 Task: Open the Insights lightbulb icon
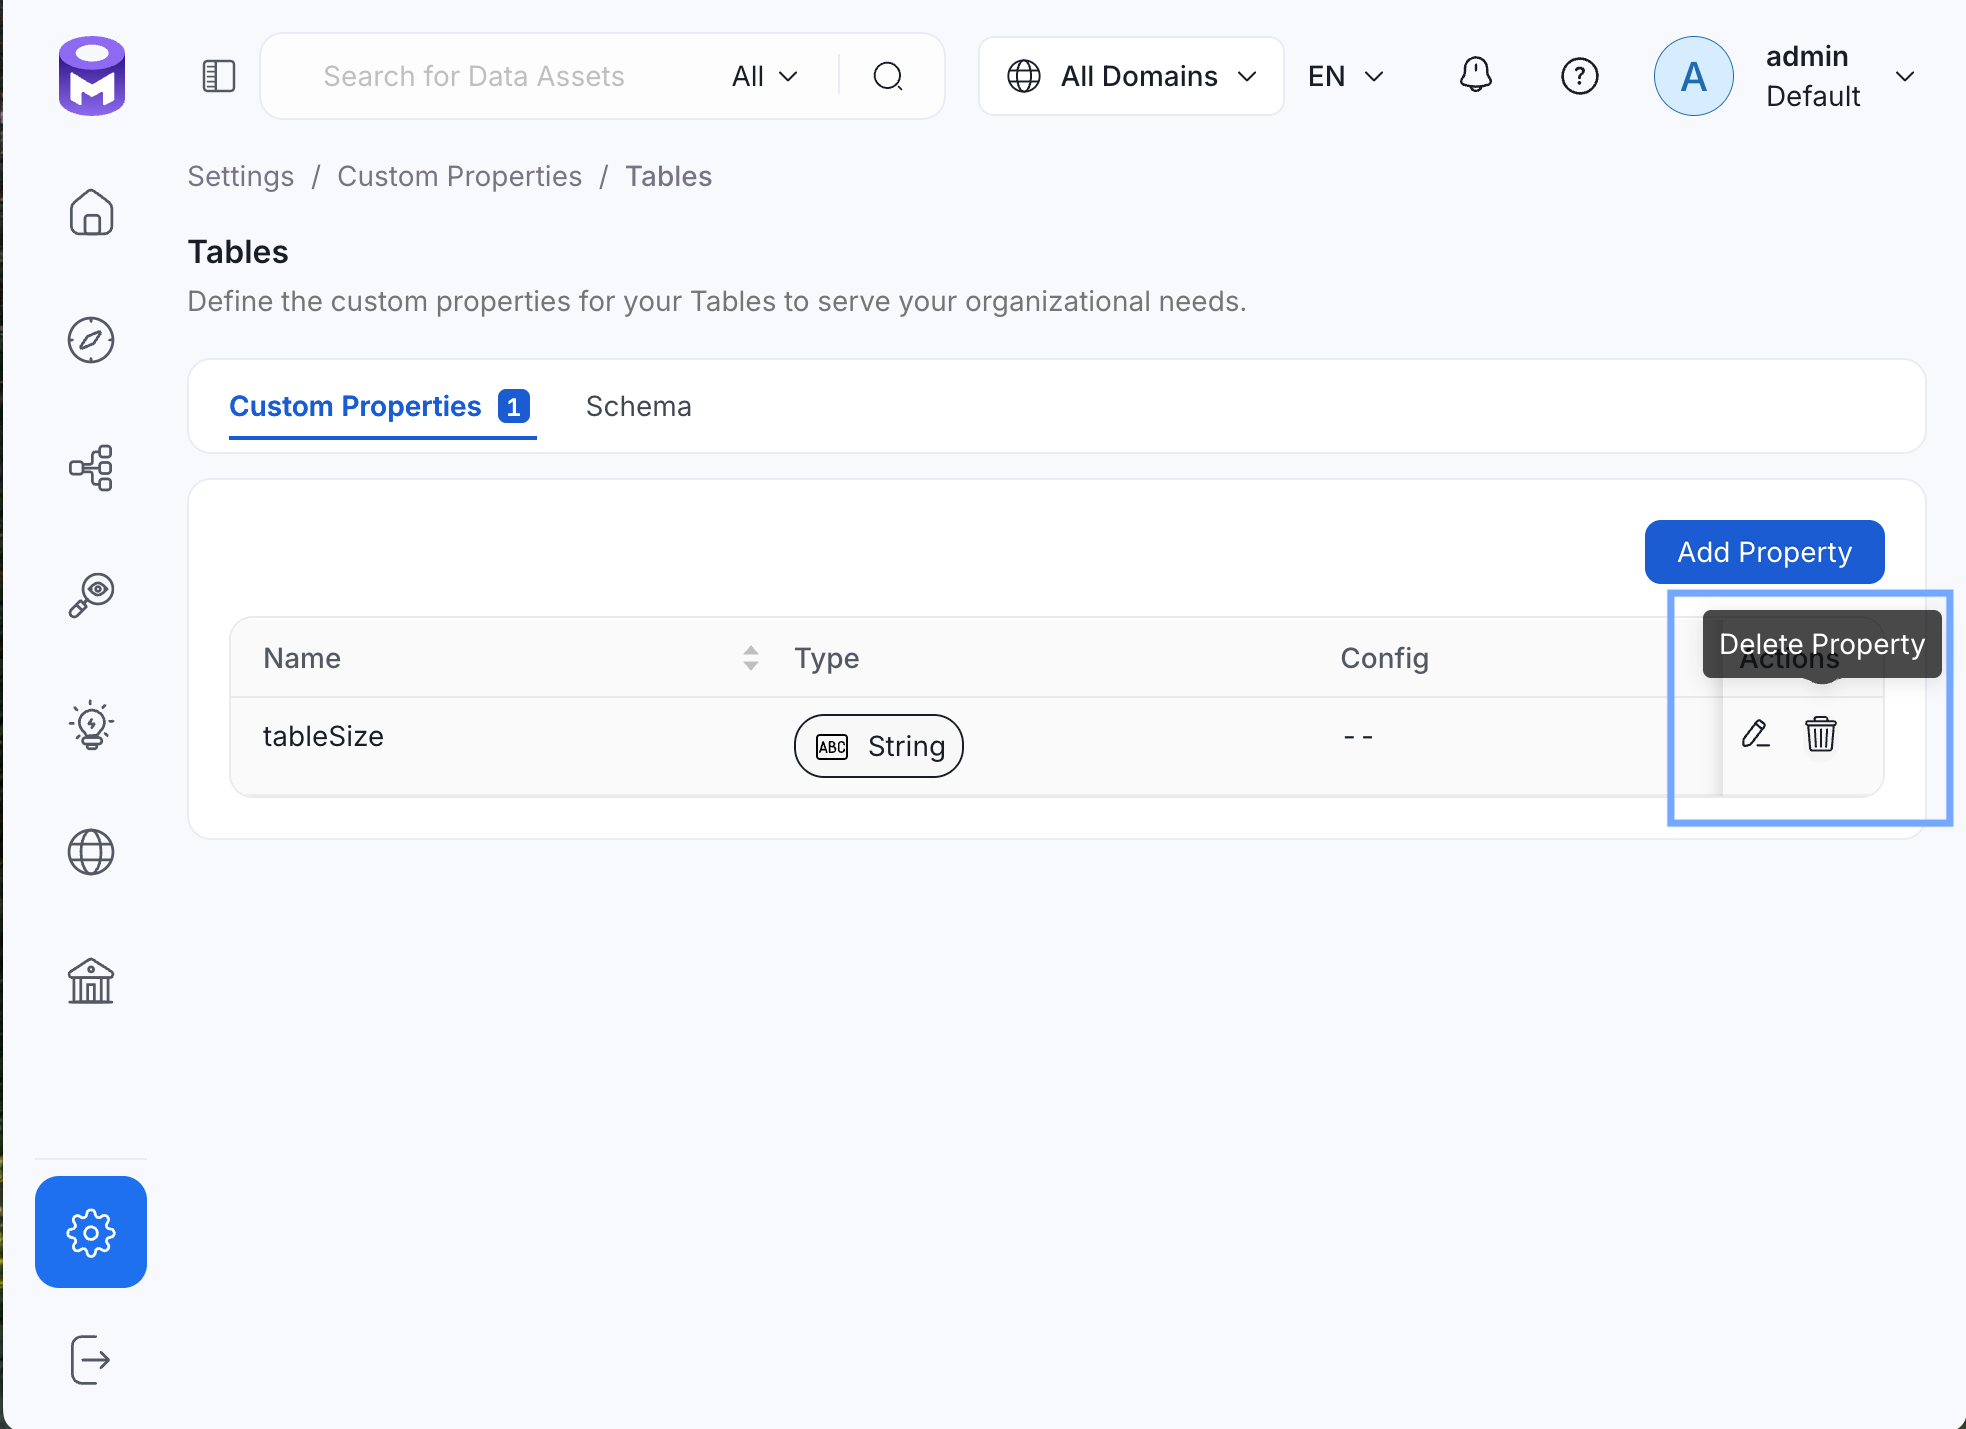click(91, 724)
